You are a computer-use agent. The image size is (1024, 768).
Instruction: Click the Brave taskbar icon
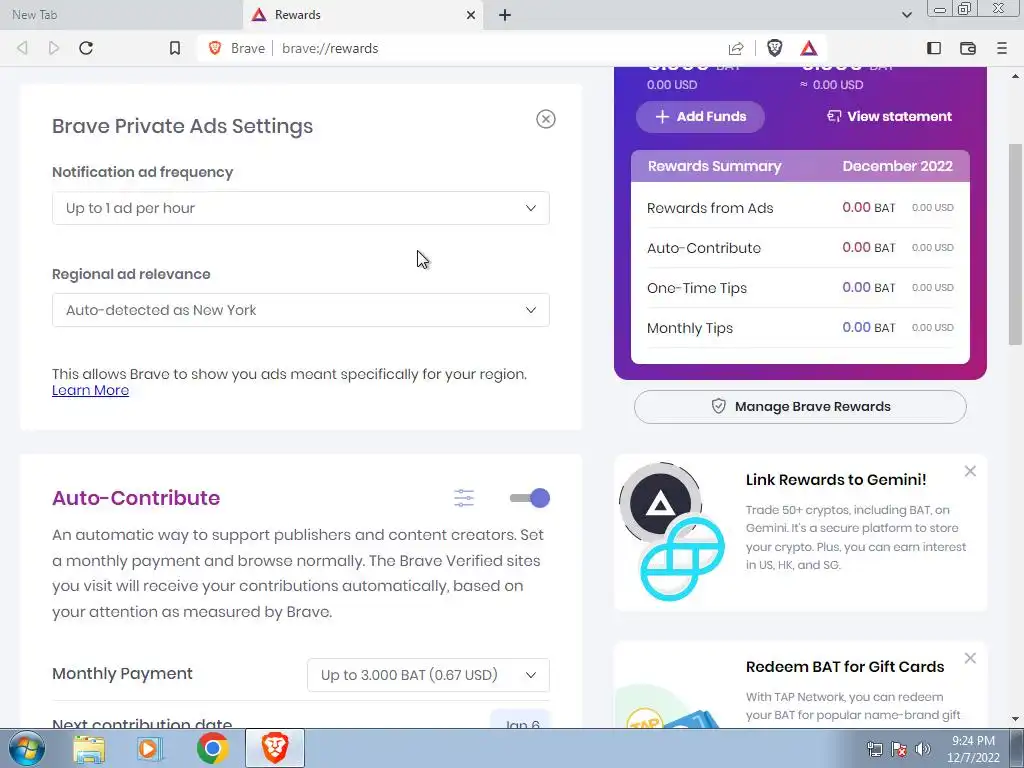pos(275,748)
